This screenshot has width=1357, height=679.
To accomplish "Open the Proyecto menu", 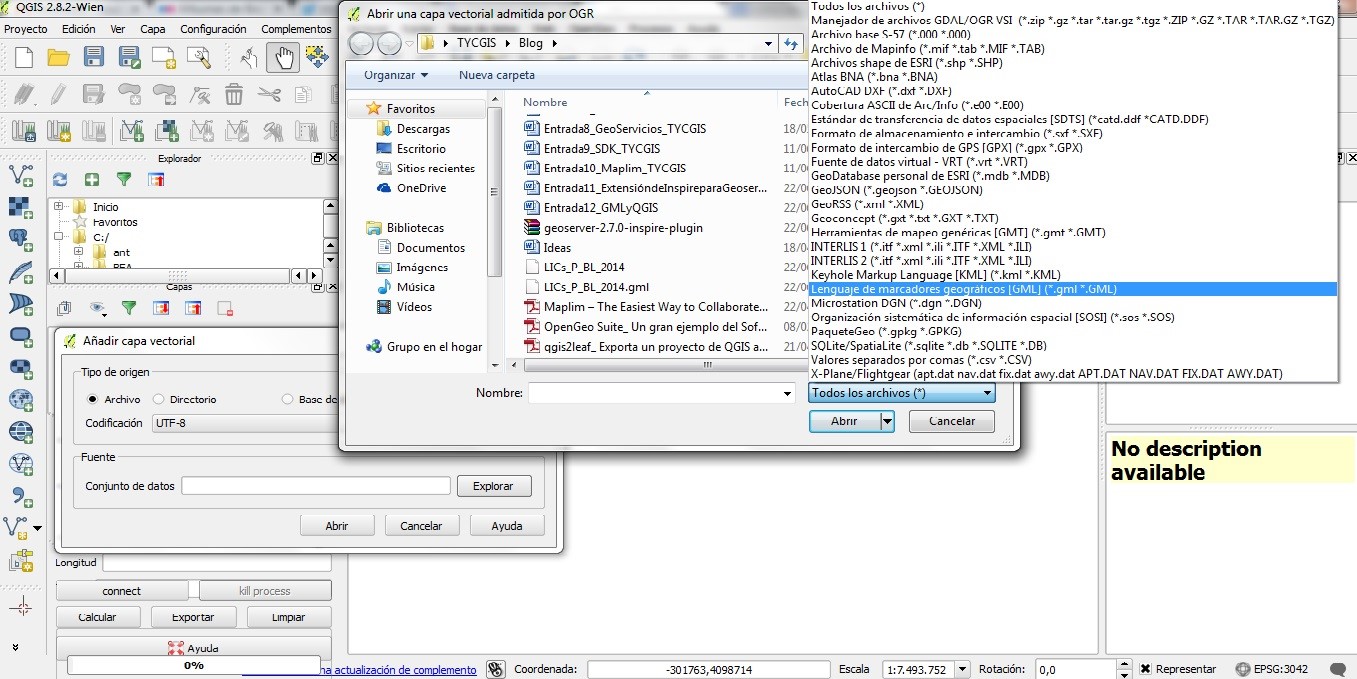I will 26,29.
